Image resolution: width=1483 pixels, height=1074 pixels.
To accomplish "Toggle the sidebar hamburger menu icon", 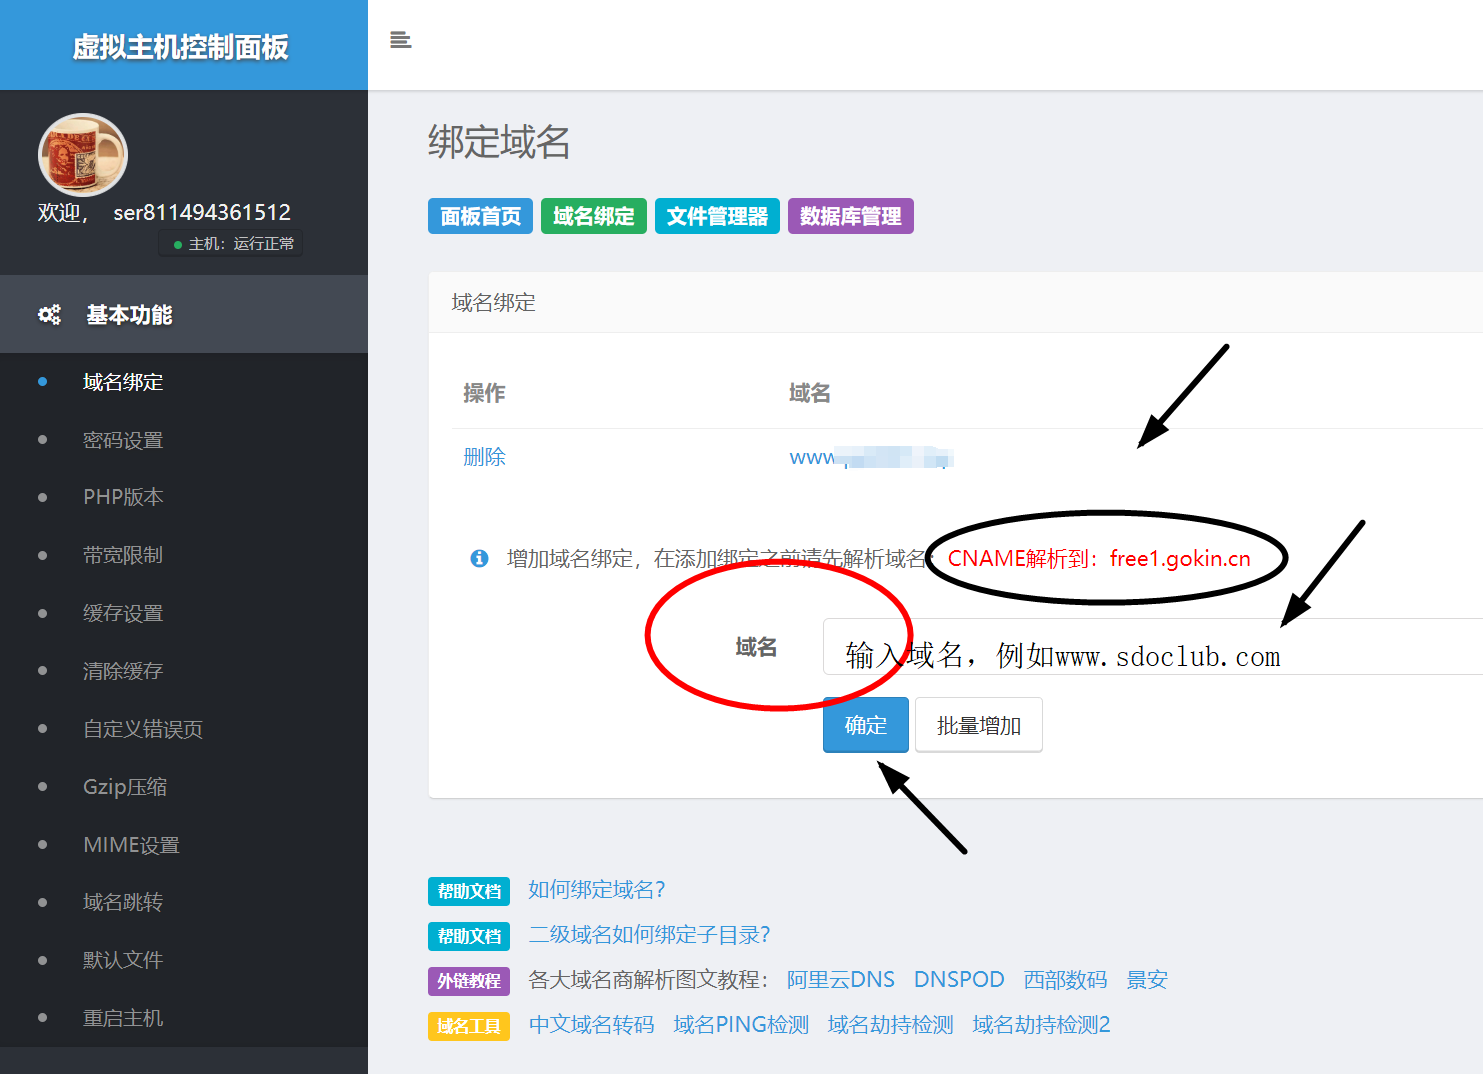I will click(400, 40).
